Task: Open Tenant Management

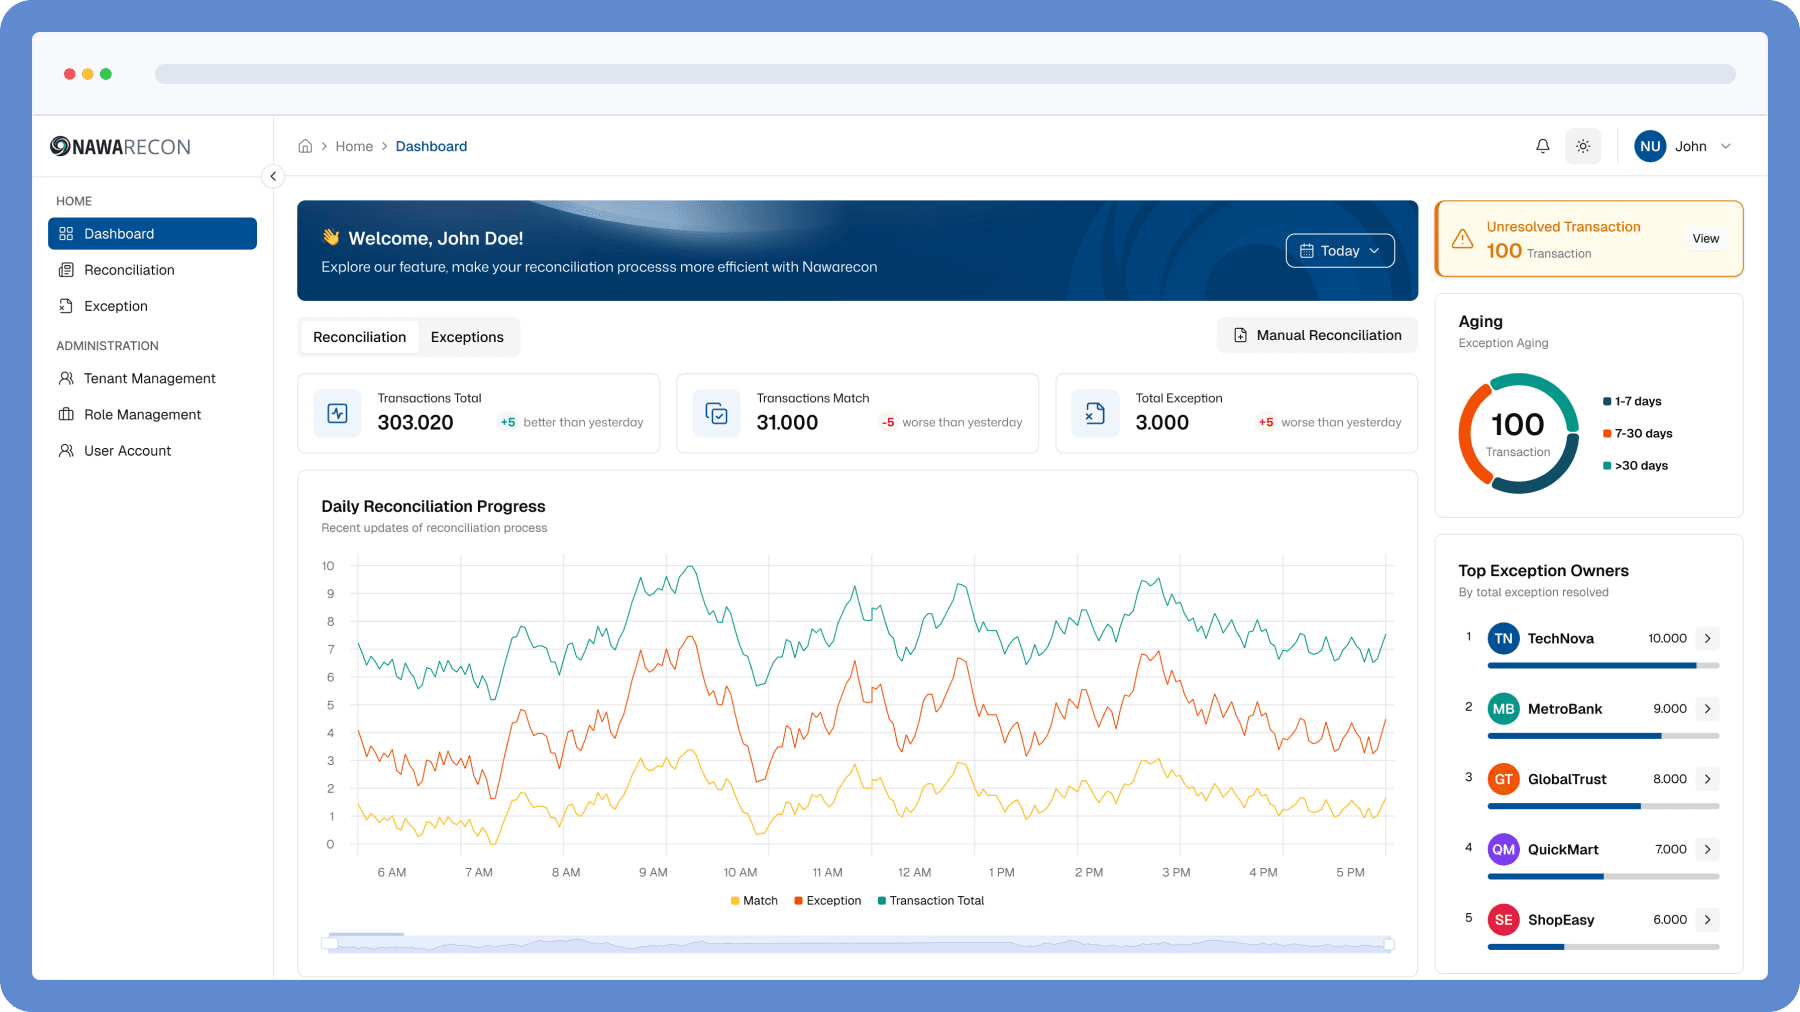Action: [152, 378]
